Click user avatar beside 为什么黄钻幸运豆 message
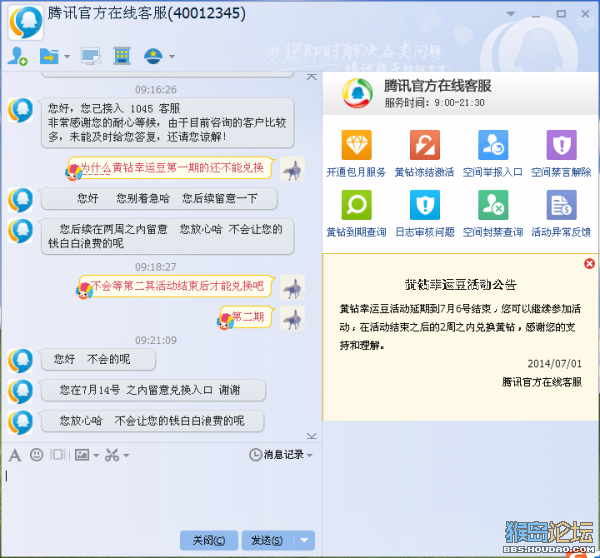 point(292,169)
